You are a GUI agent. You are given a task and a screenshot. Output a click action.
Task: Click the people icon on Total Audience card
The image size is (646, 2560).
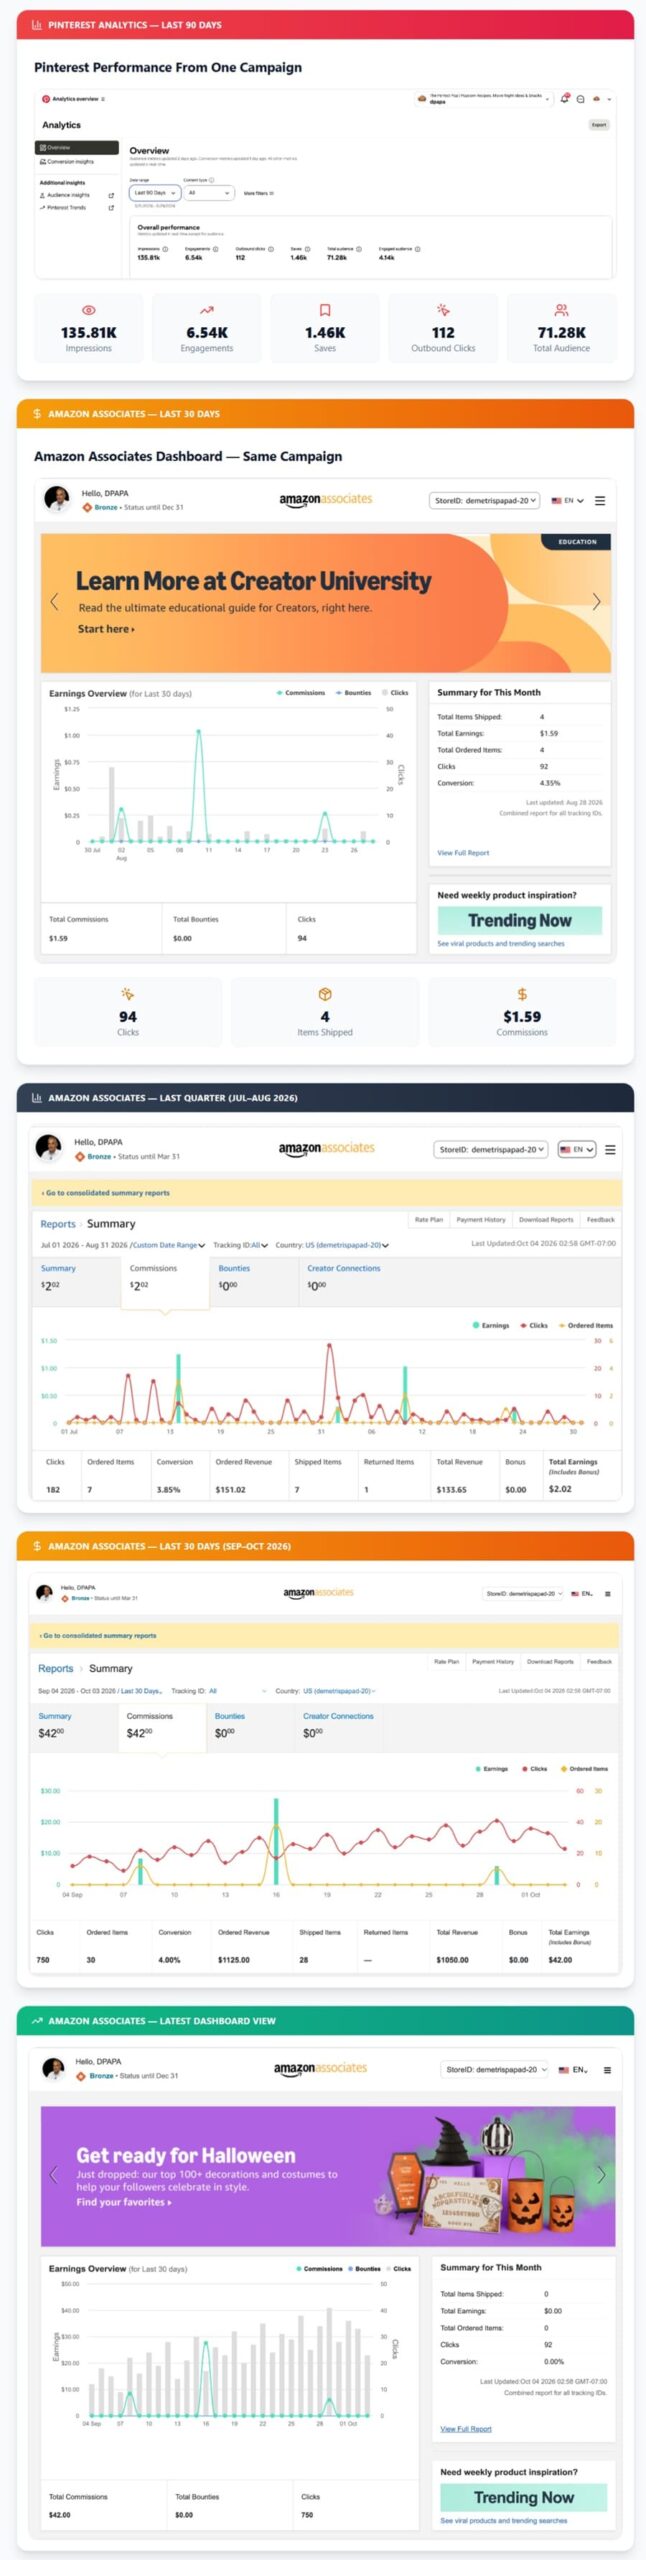(x=561, y=311)
